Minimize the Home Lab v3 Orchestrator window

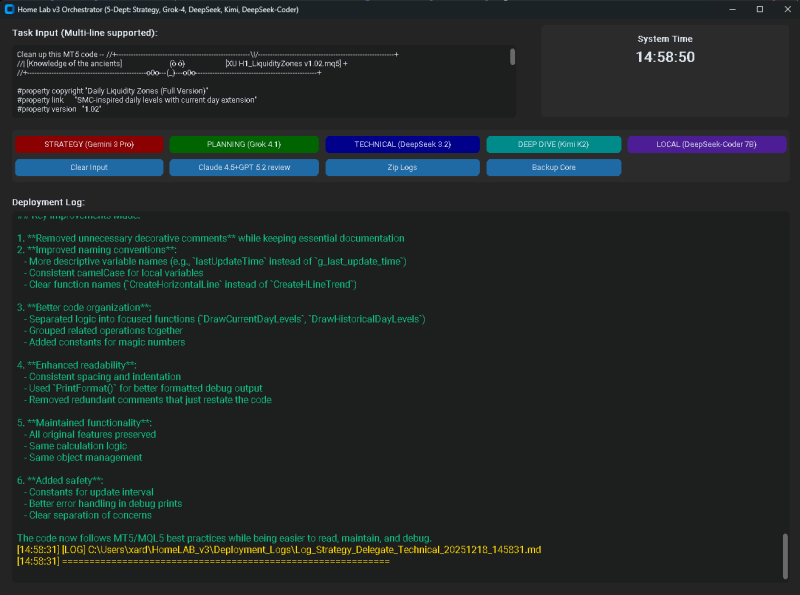(x=733, y=8)
